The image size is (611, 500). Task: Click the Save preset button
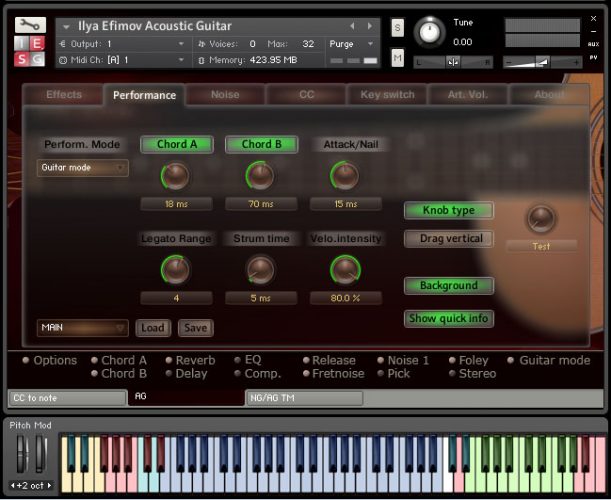click(195, 328)
